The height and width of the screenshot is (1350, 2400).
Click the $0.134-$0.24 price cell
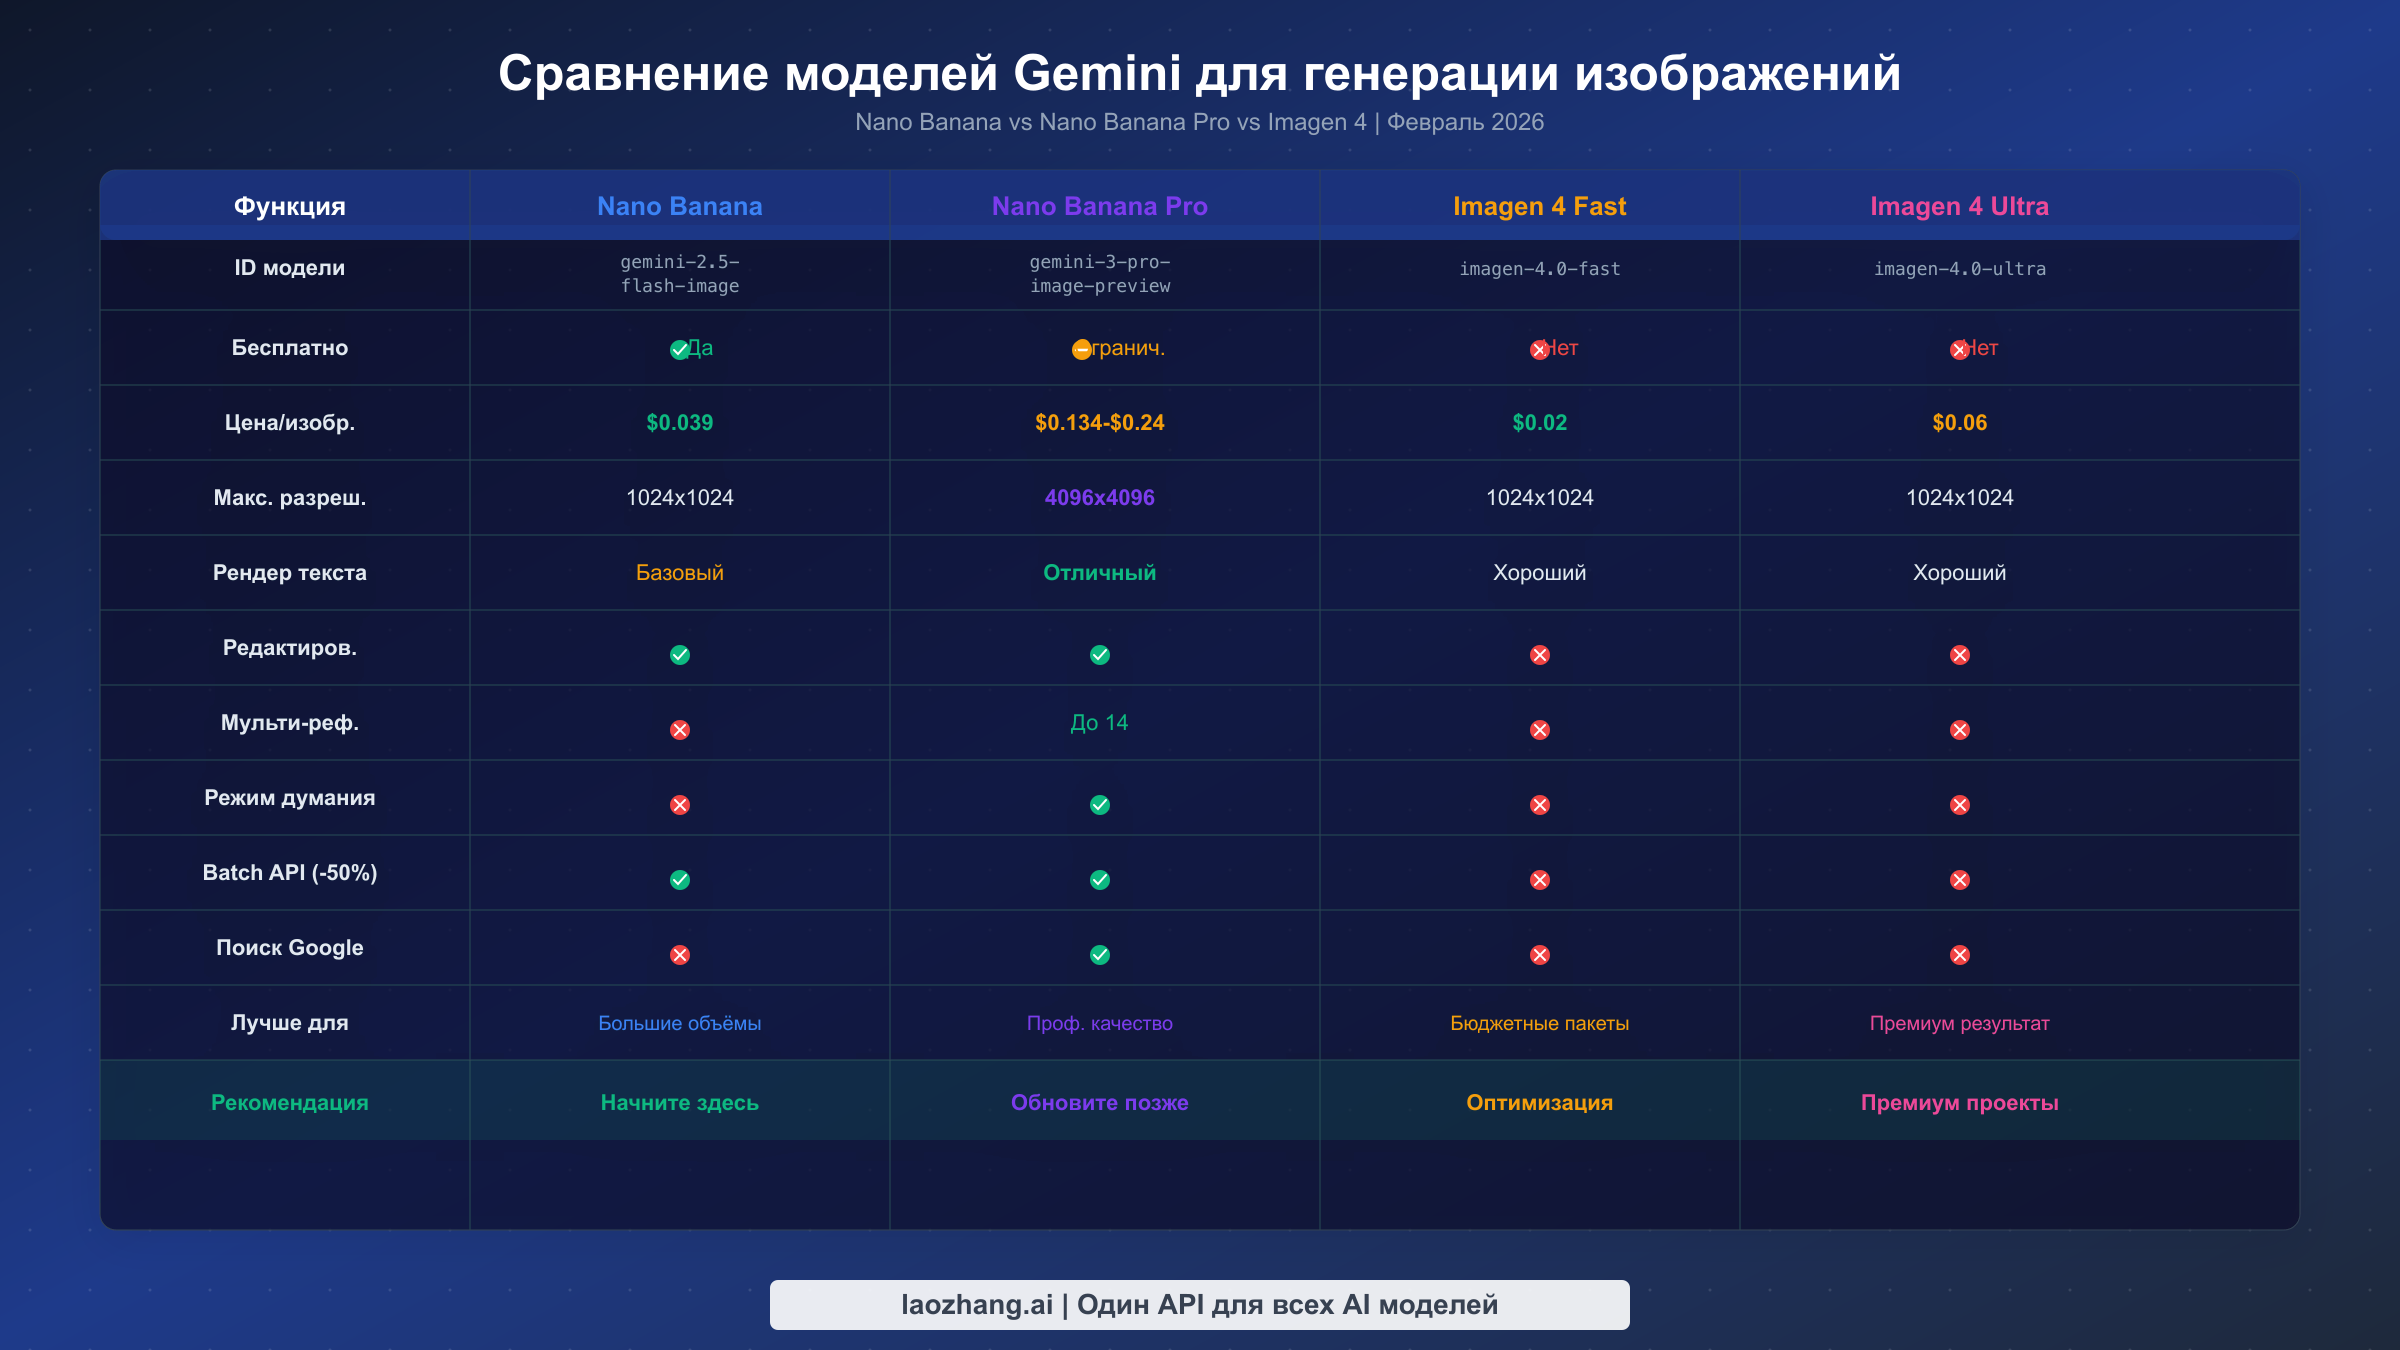[x=1100, y=422]
